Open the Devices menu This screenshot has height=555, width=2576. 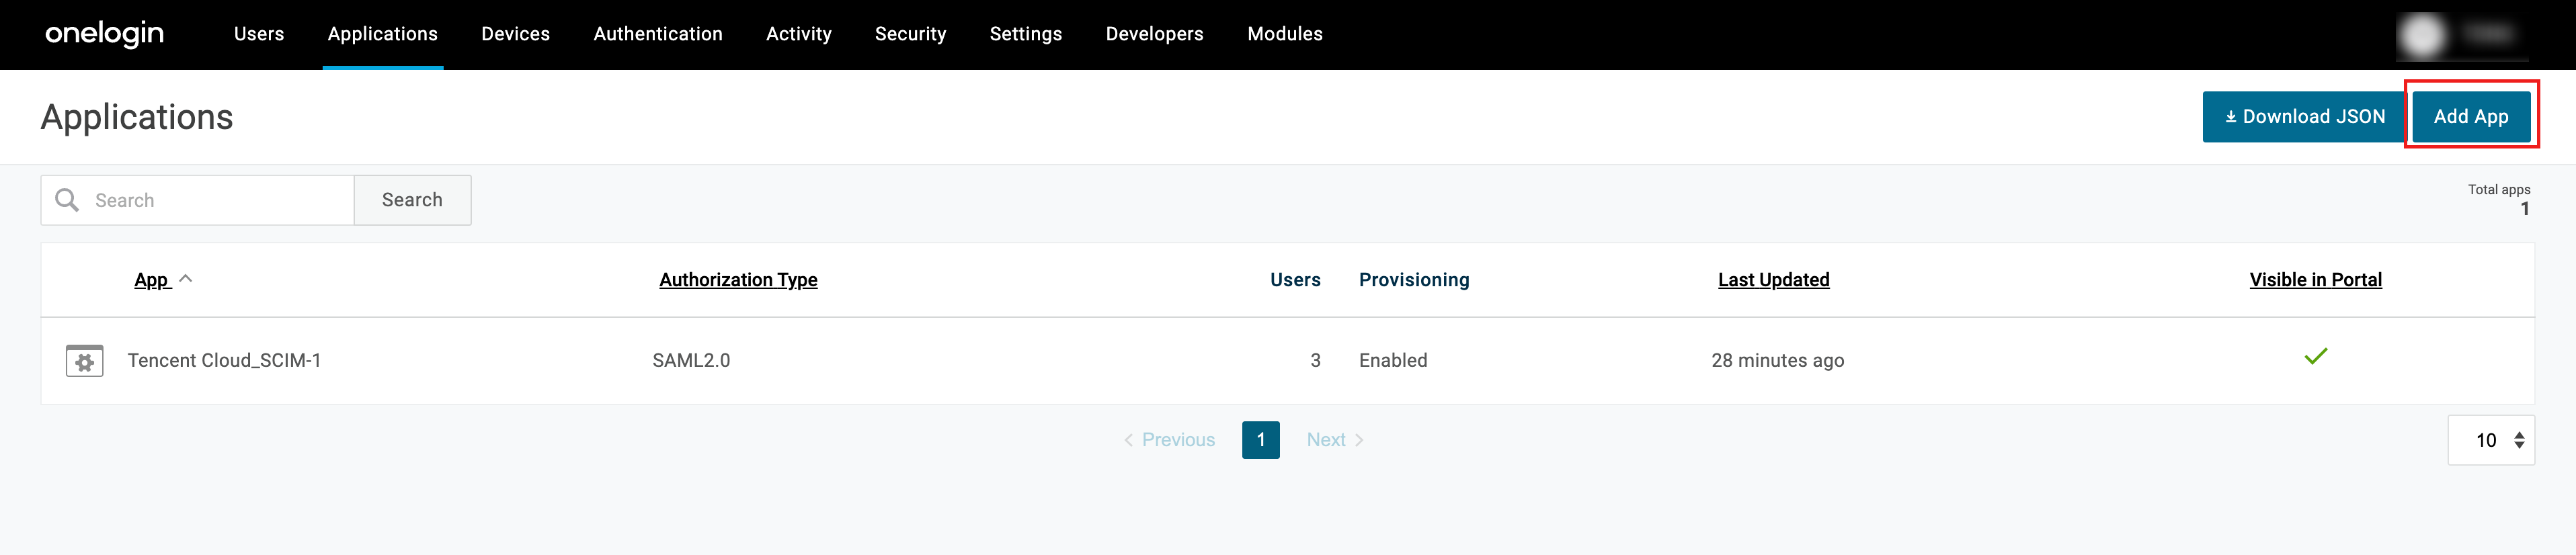515,34
